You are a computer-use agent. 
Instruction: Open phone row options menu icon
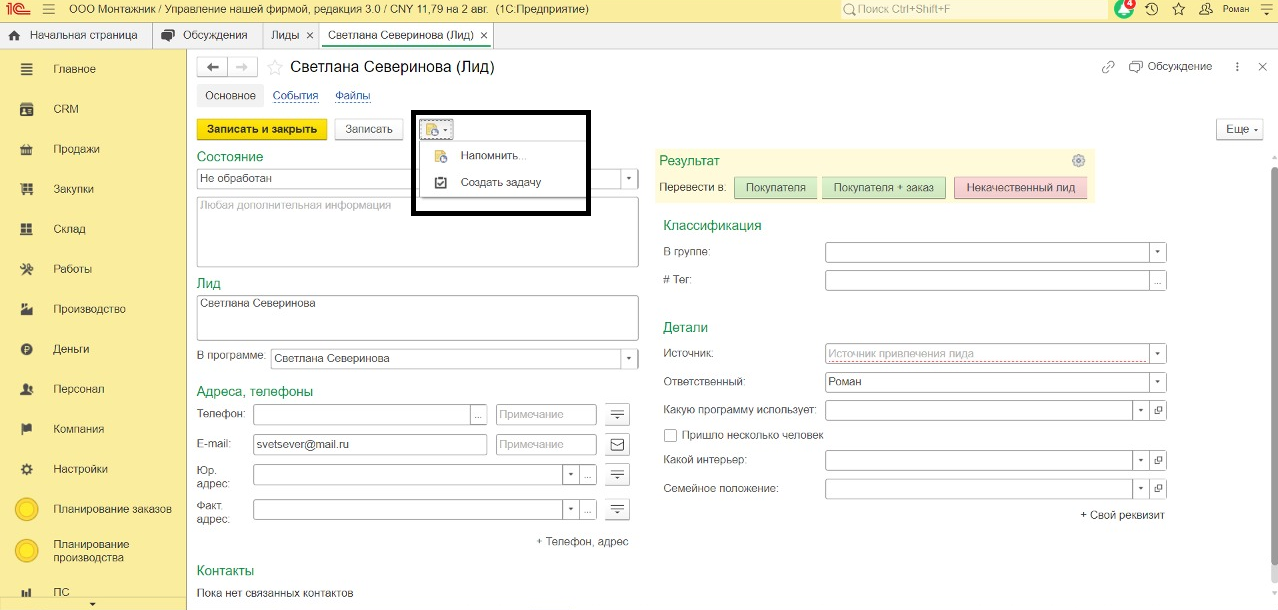(618, 414)
